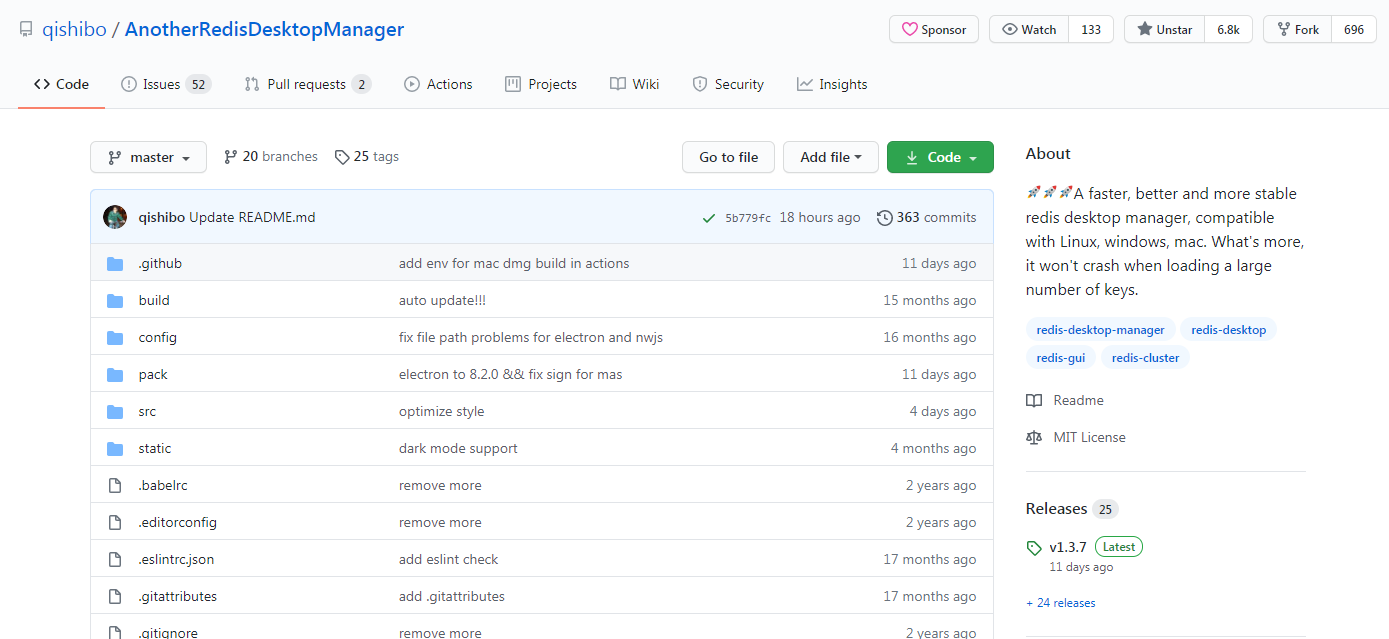Open the "dark mode support" commit message
1389x639 pixels.
click(458, 448)
